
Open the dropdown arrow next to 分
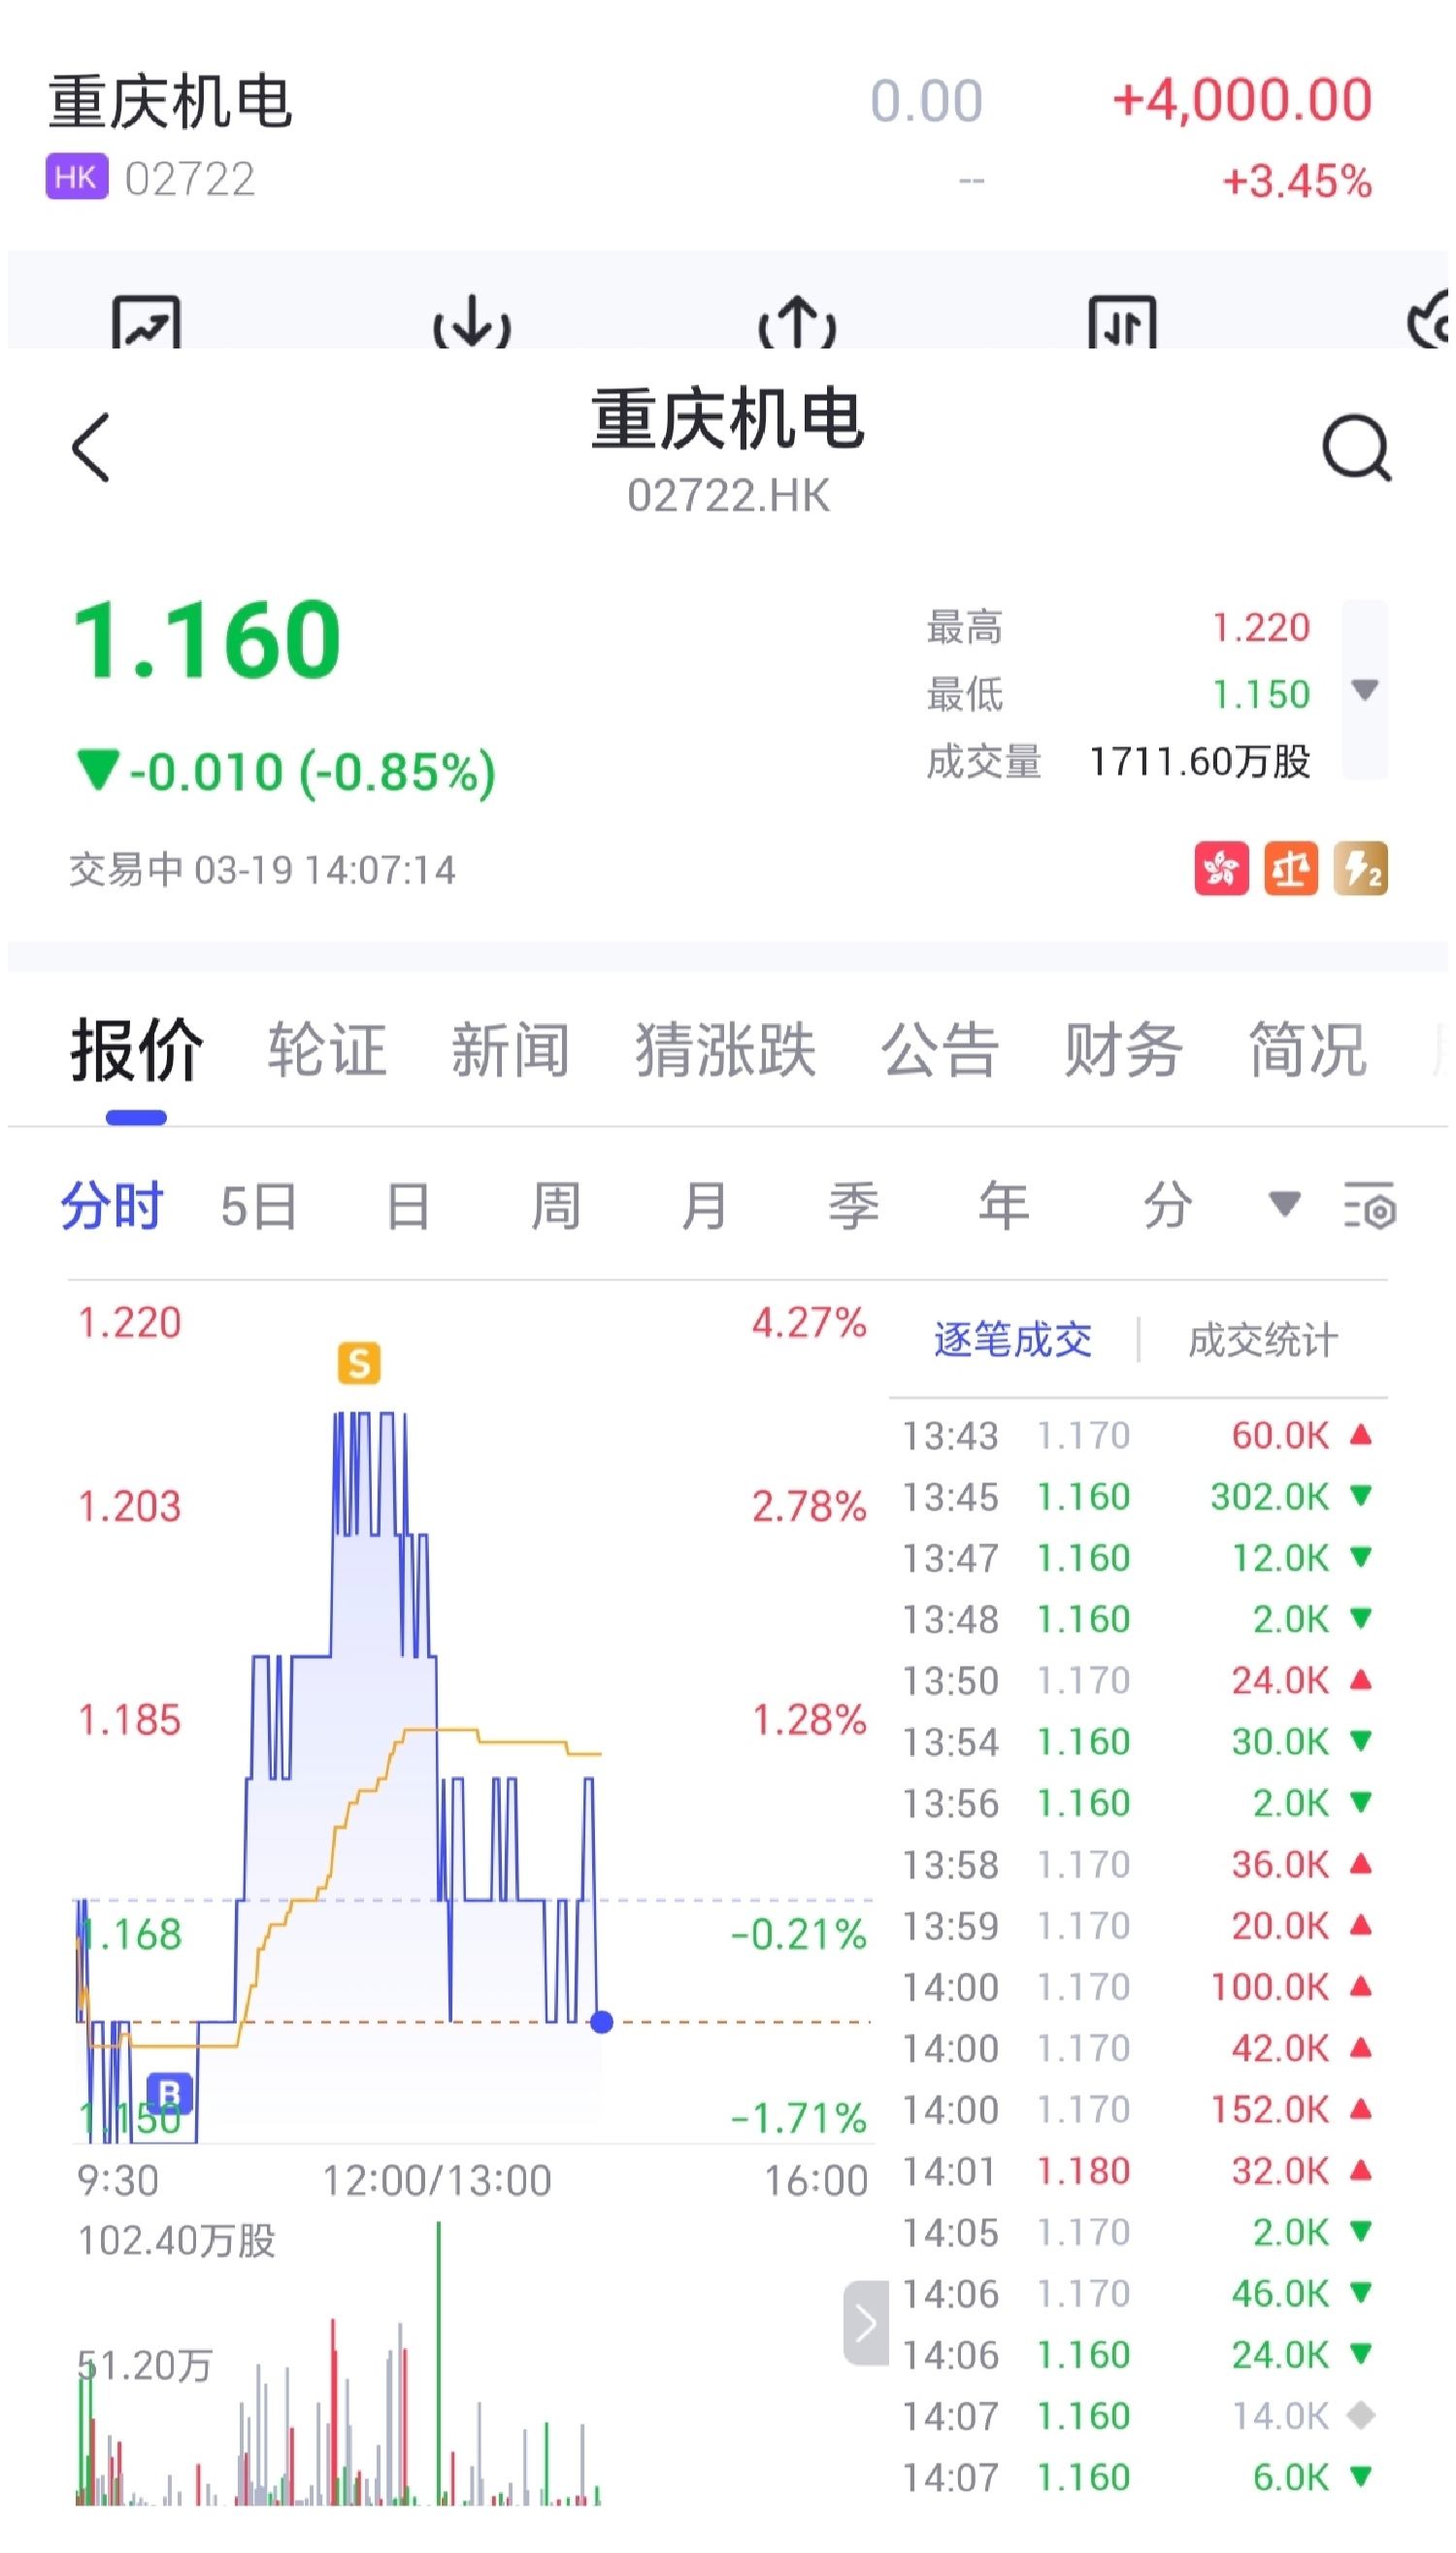tap(1284, 1203)
